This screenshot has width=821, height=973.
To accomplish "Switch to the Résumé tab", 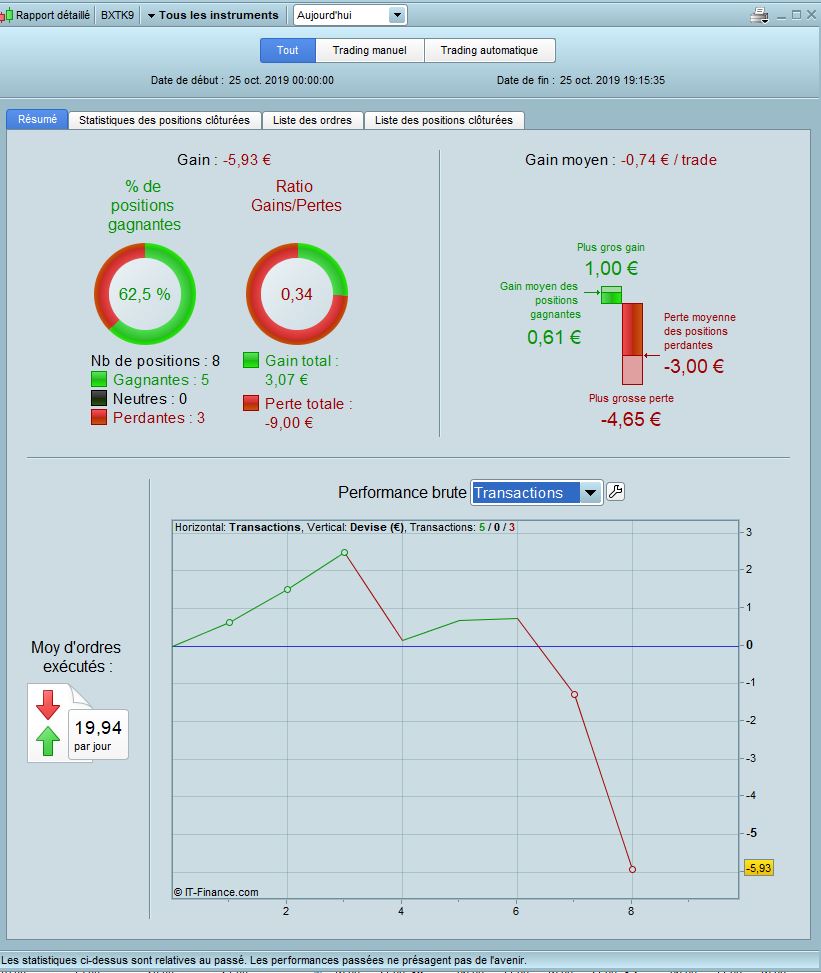I will click(x=37, y=119).
